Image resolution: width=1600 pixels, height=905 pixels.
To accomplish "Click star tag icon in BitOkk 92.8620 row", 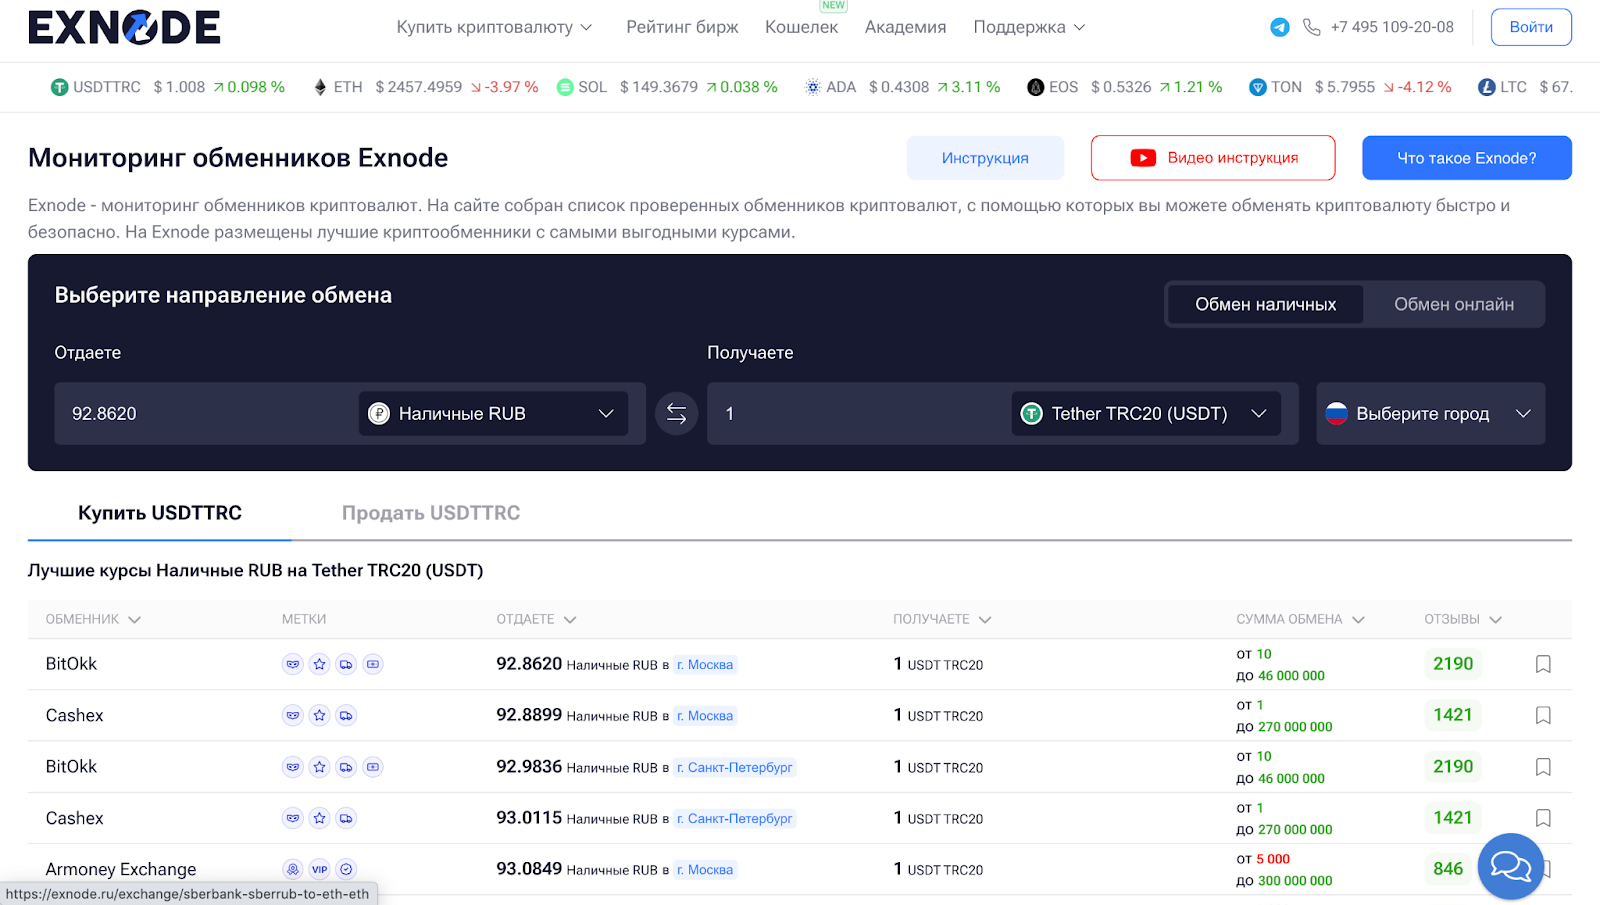I will point(320,664).
